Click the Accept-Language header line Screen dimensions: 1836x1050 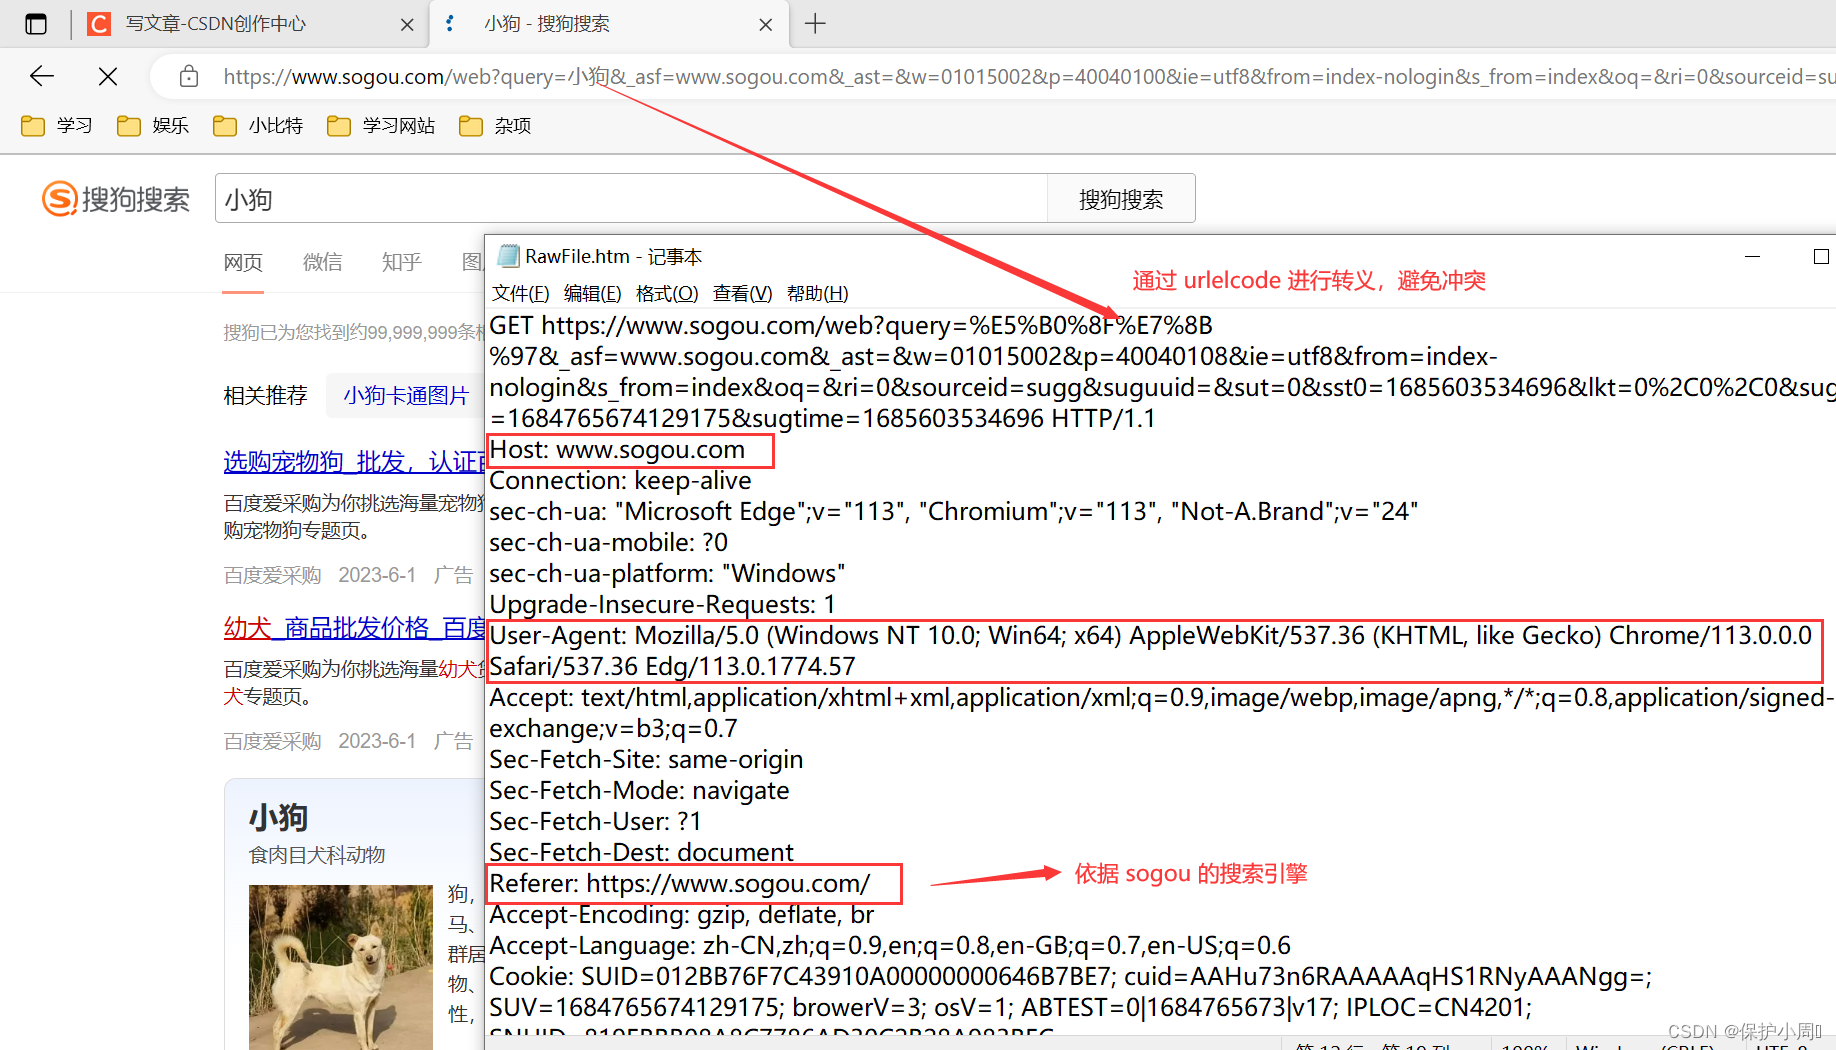(x=890, y=946)
